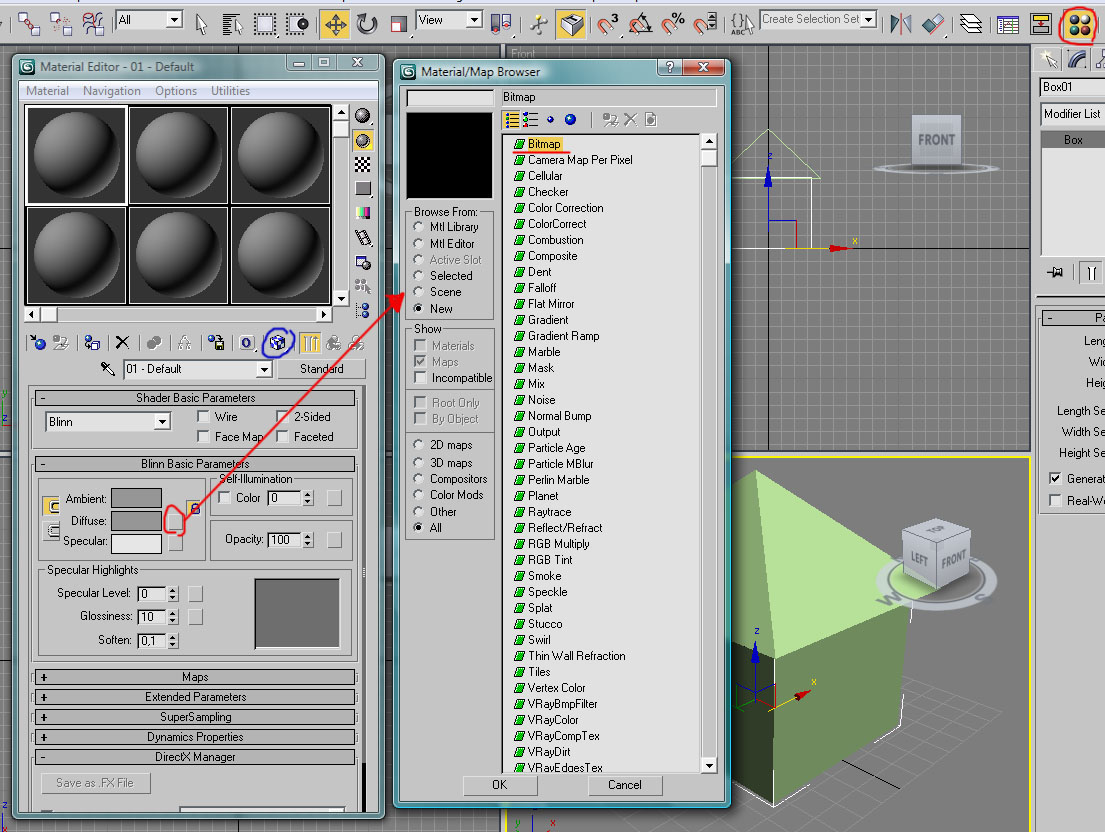Select the Move tool in toolbar

pos(335,23)
